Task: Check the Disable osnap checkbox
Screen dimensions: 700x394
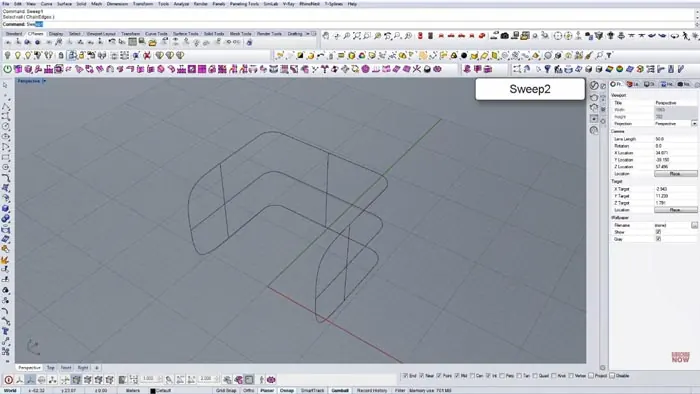Action: [x=612, y=376]
